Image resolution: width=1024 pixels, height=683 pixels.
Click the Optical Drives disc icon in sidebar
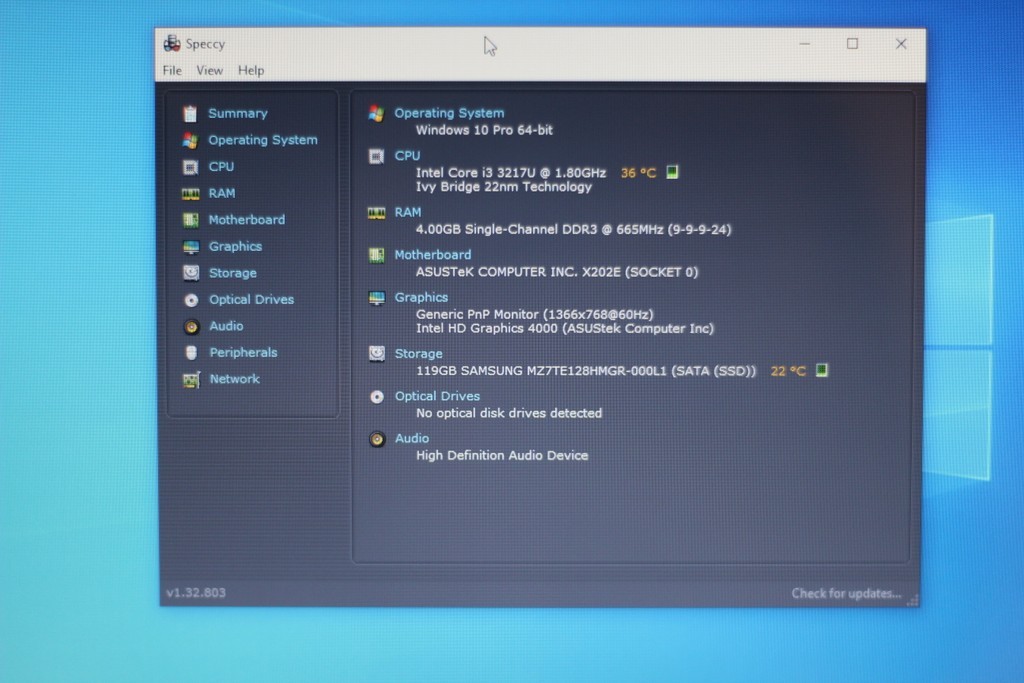(x=191, y=300)
